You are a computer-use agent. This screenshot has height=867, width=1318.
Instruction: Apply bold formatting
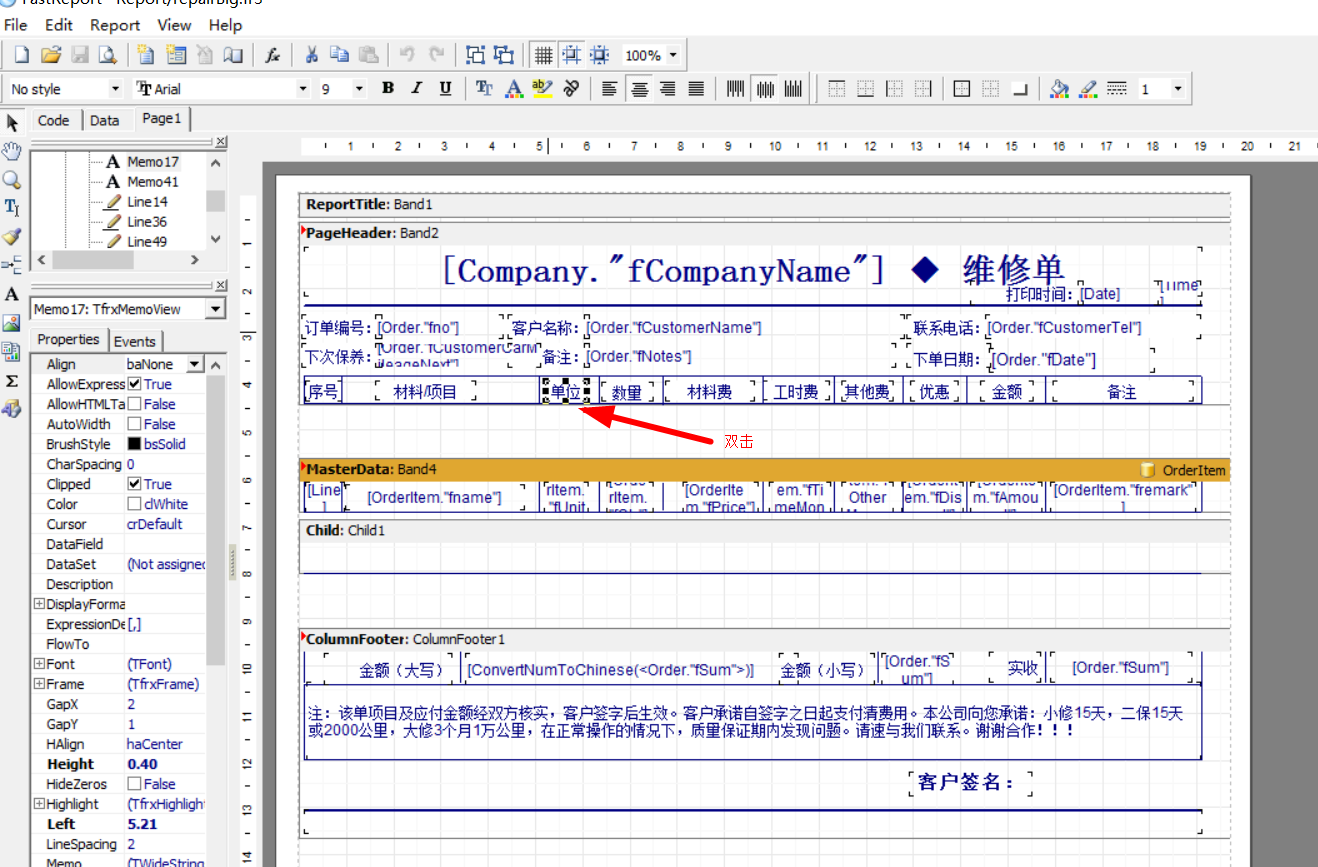coord(388,89)
